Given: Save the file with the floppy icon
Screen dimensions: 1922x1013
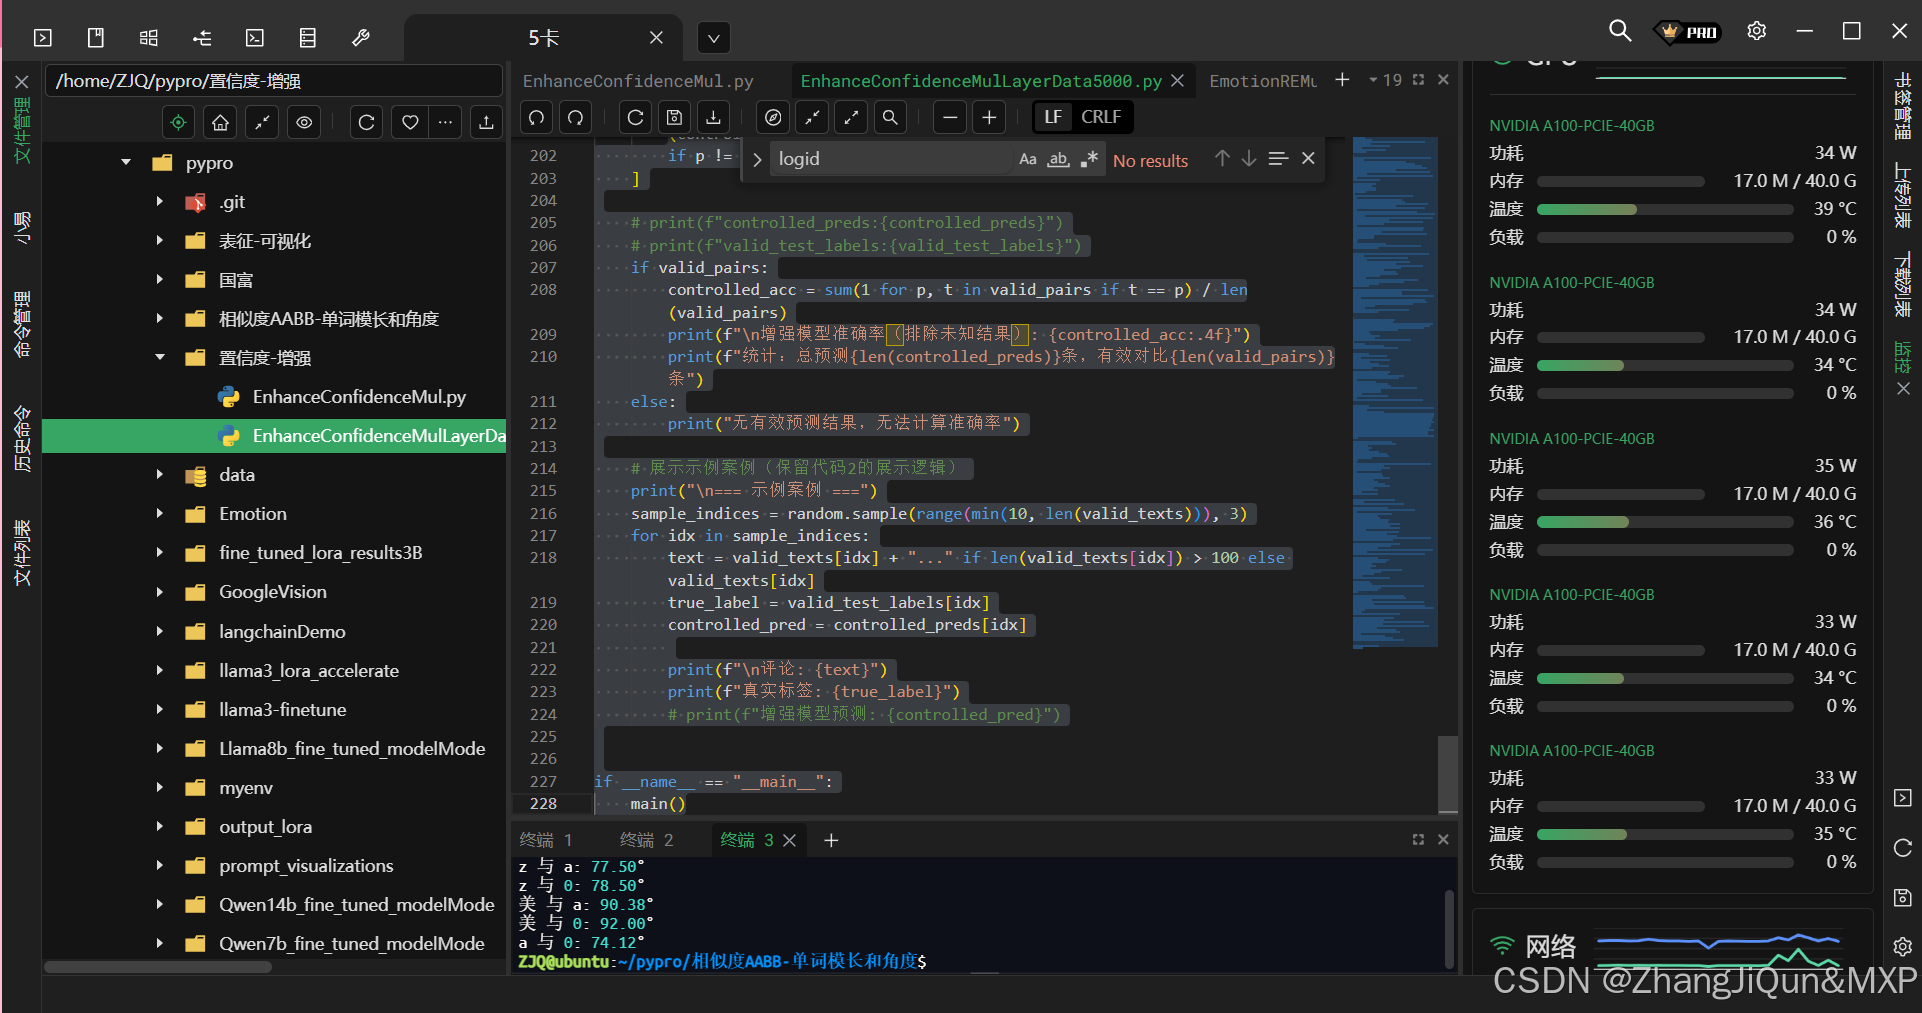Looking at the screenshot, I should 674,117.
